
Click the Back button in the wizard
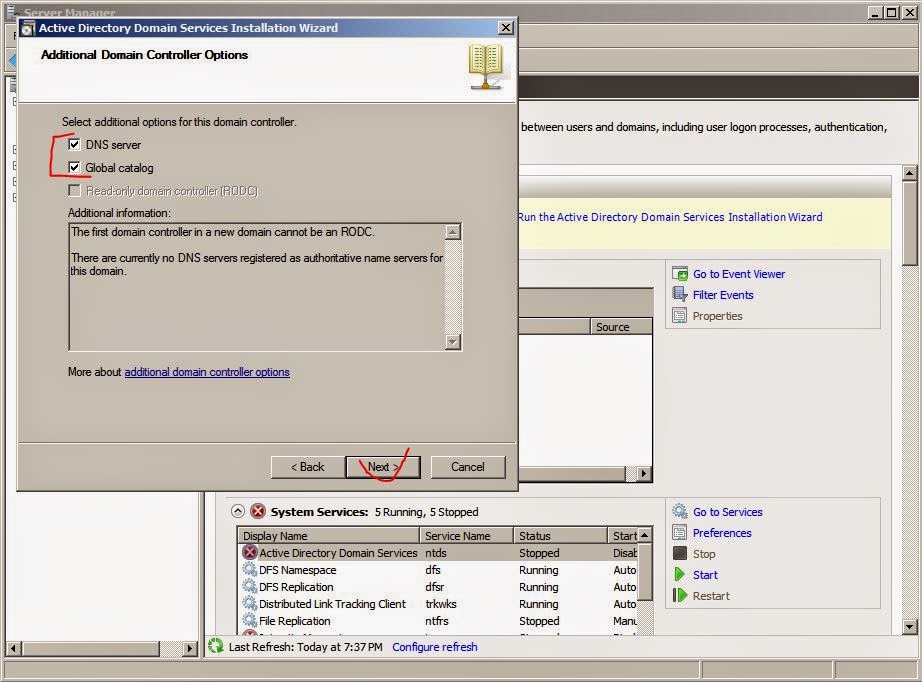coord(308,467)
